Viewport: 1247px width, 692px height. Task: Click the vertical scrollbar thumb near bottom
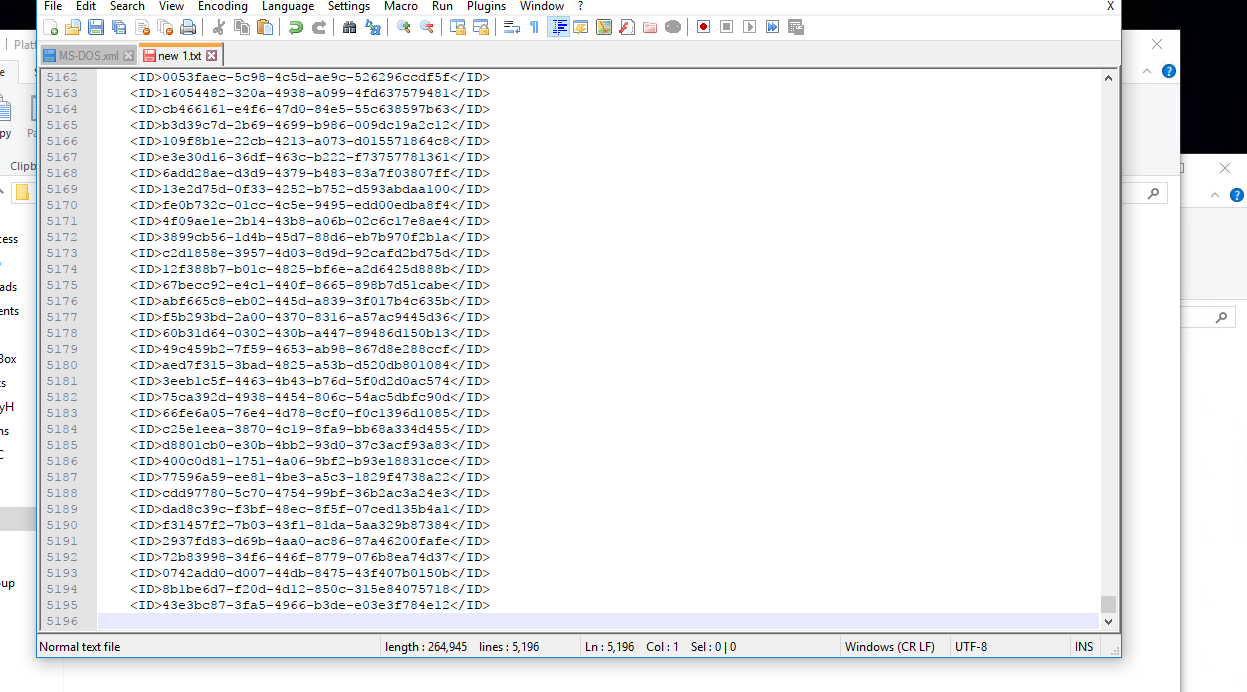(1108, 604)
